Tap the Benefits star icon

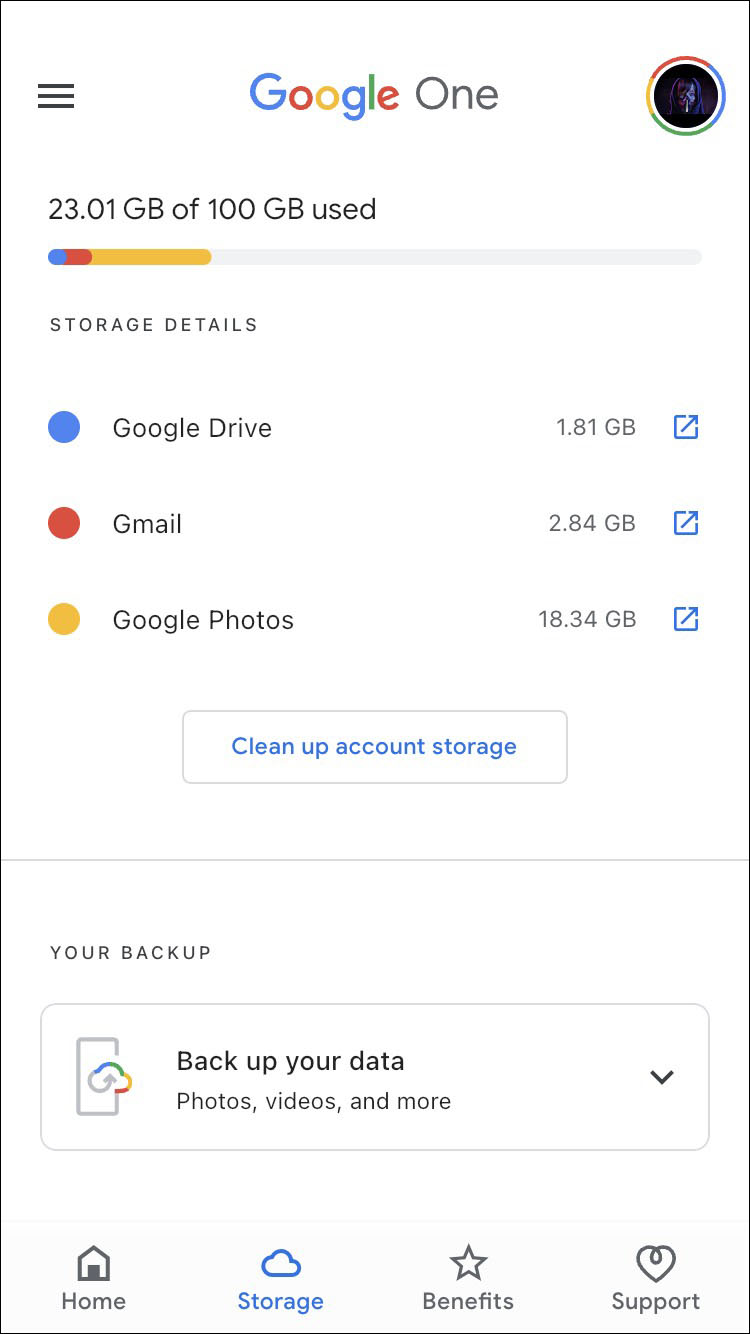[468, 1263]
